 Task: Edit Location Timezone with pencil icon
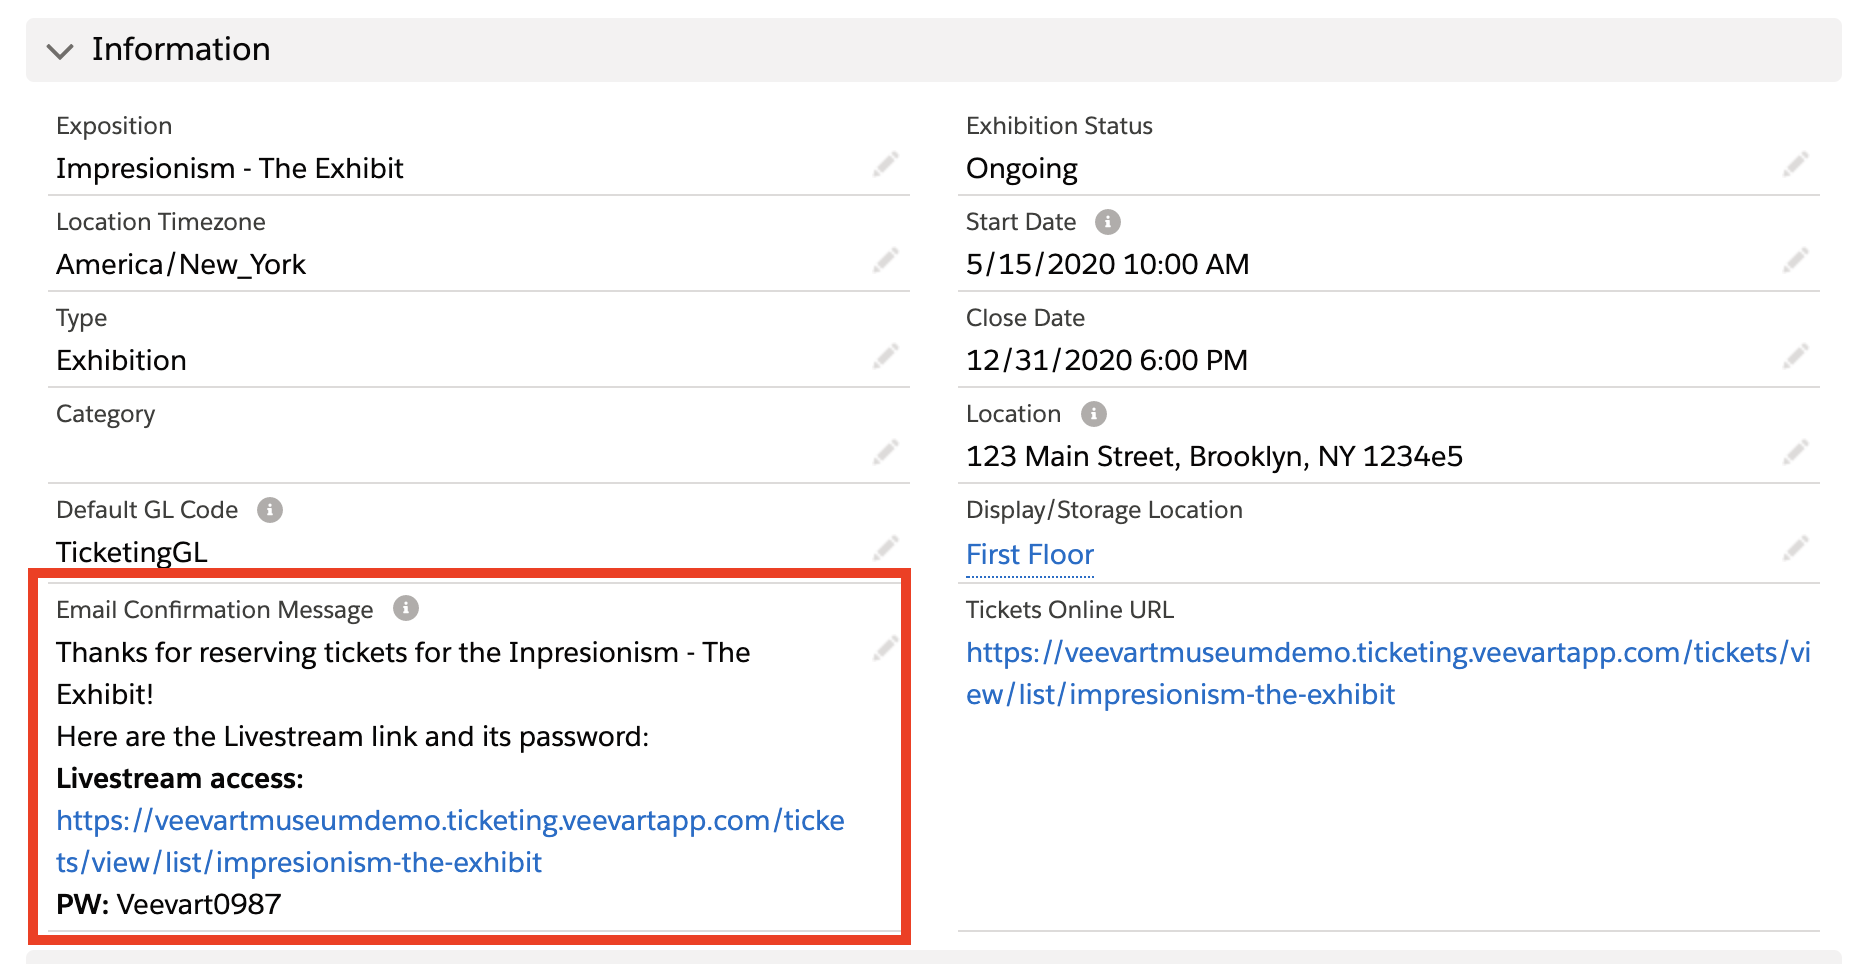pos(885,260)
